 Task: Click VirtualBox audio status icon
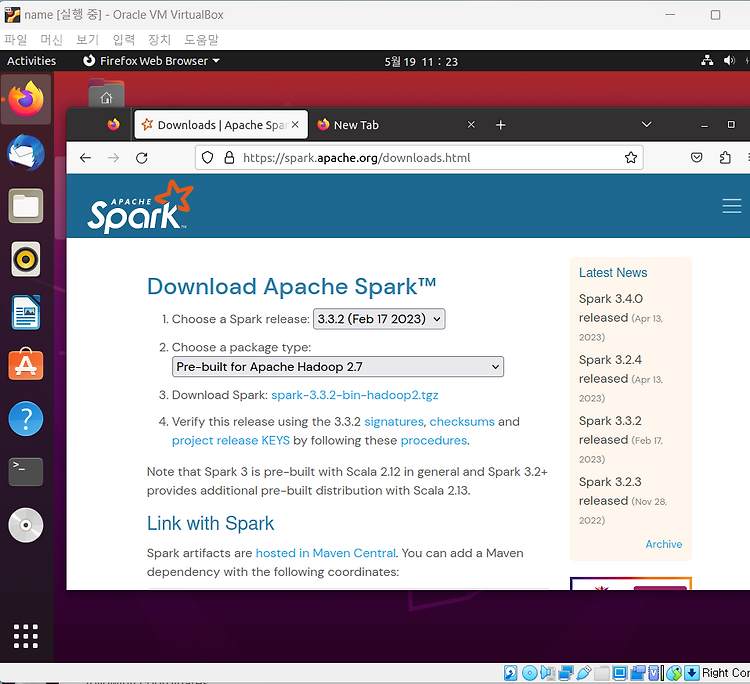(547, 673)
